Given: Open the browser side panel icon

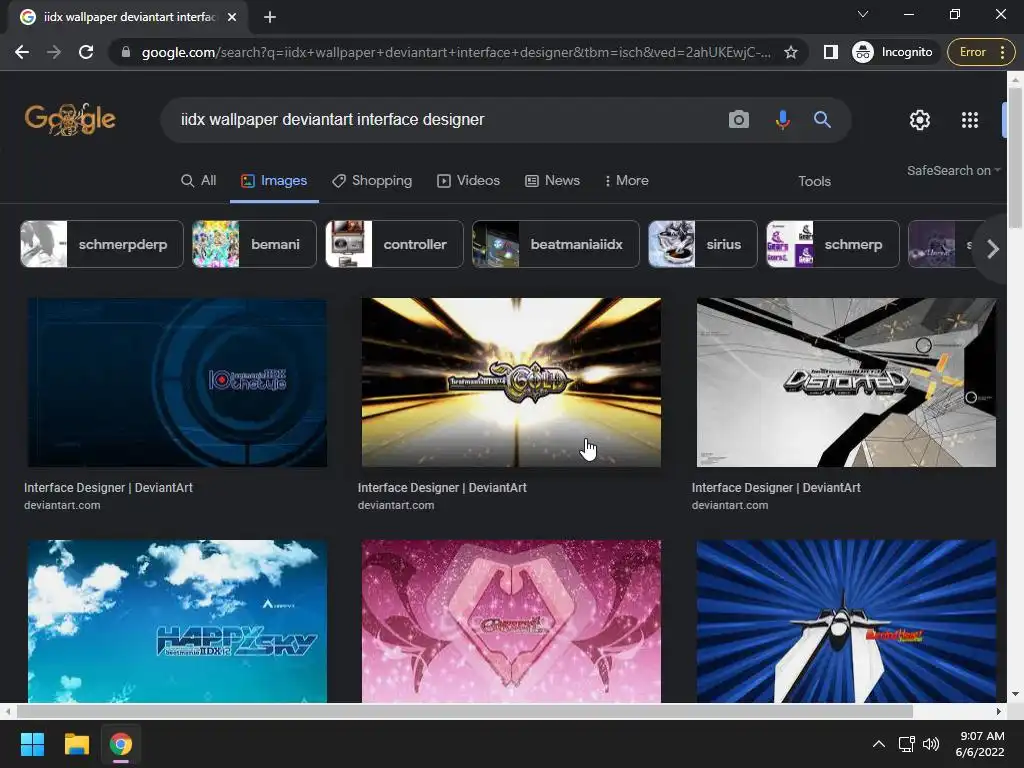Looking at the screenshot, I should coord(830,52).
